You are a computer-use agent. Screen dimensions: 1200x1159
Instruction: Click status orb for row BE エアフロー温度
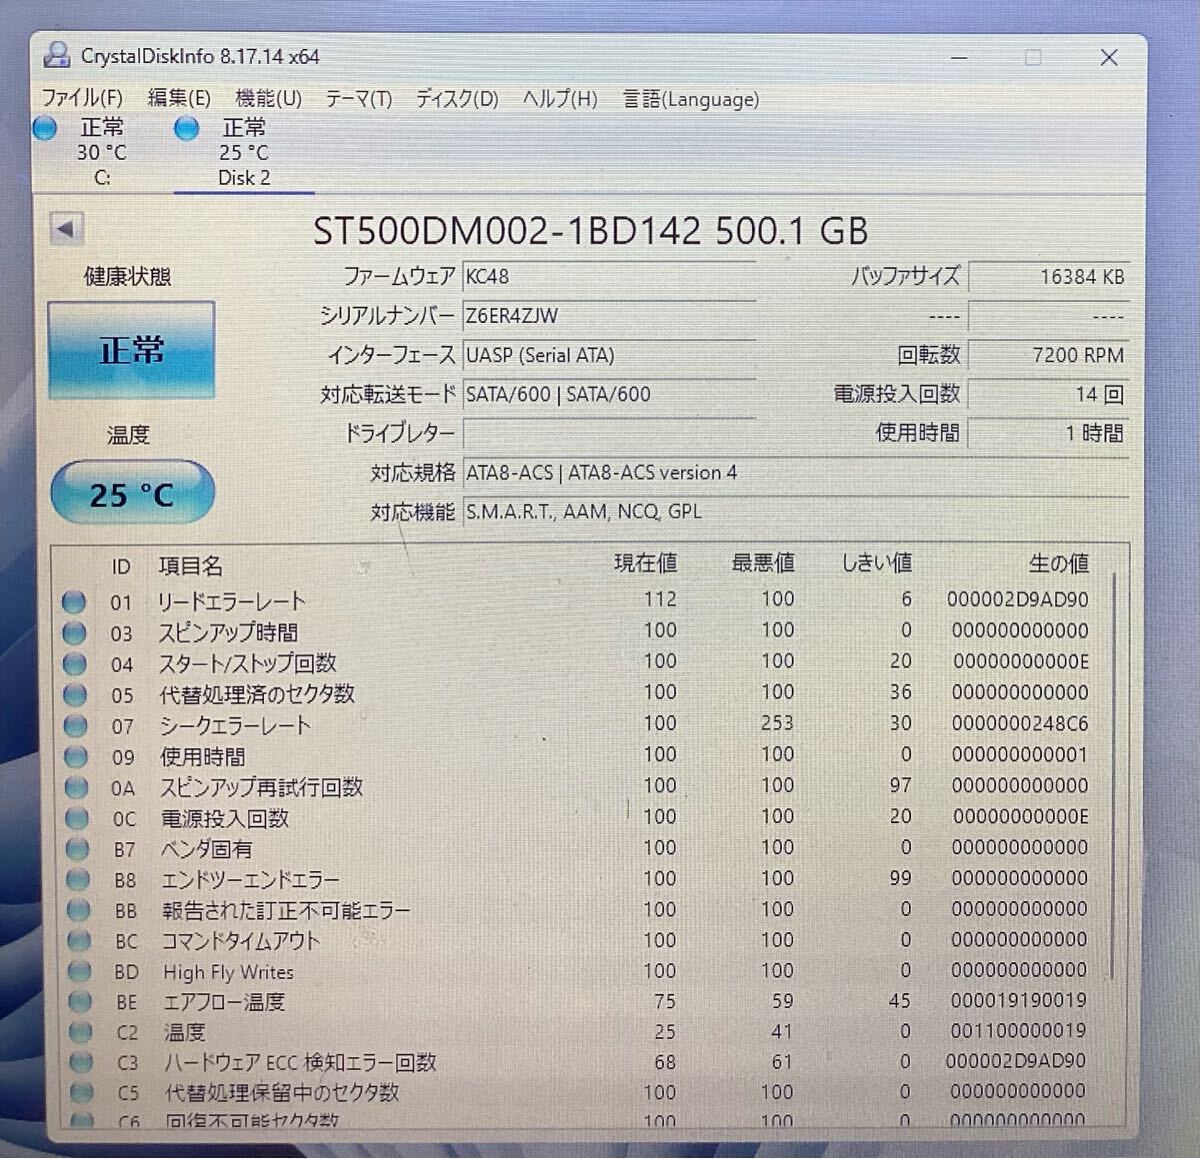coord(80,1002)
